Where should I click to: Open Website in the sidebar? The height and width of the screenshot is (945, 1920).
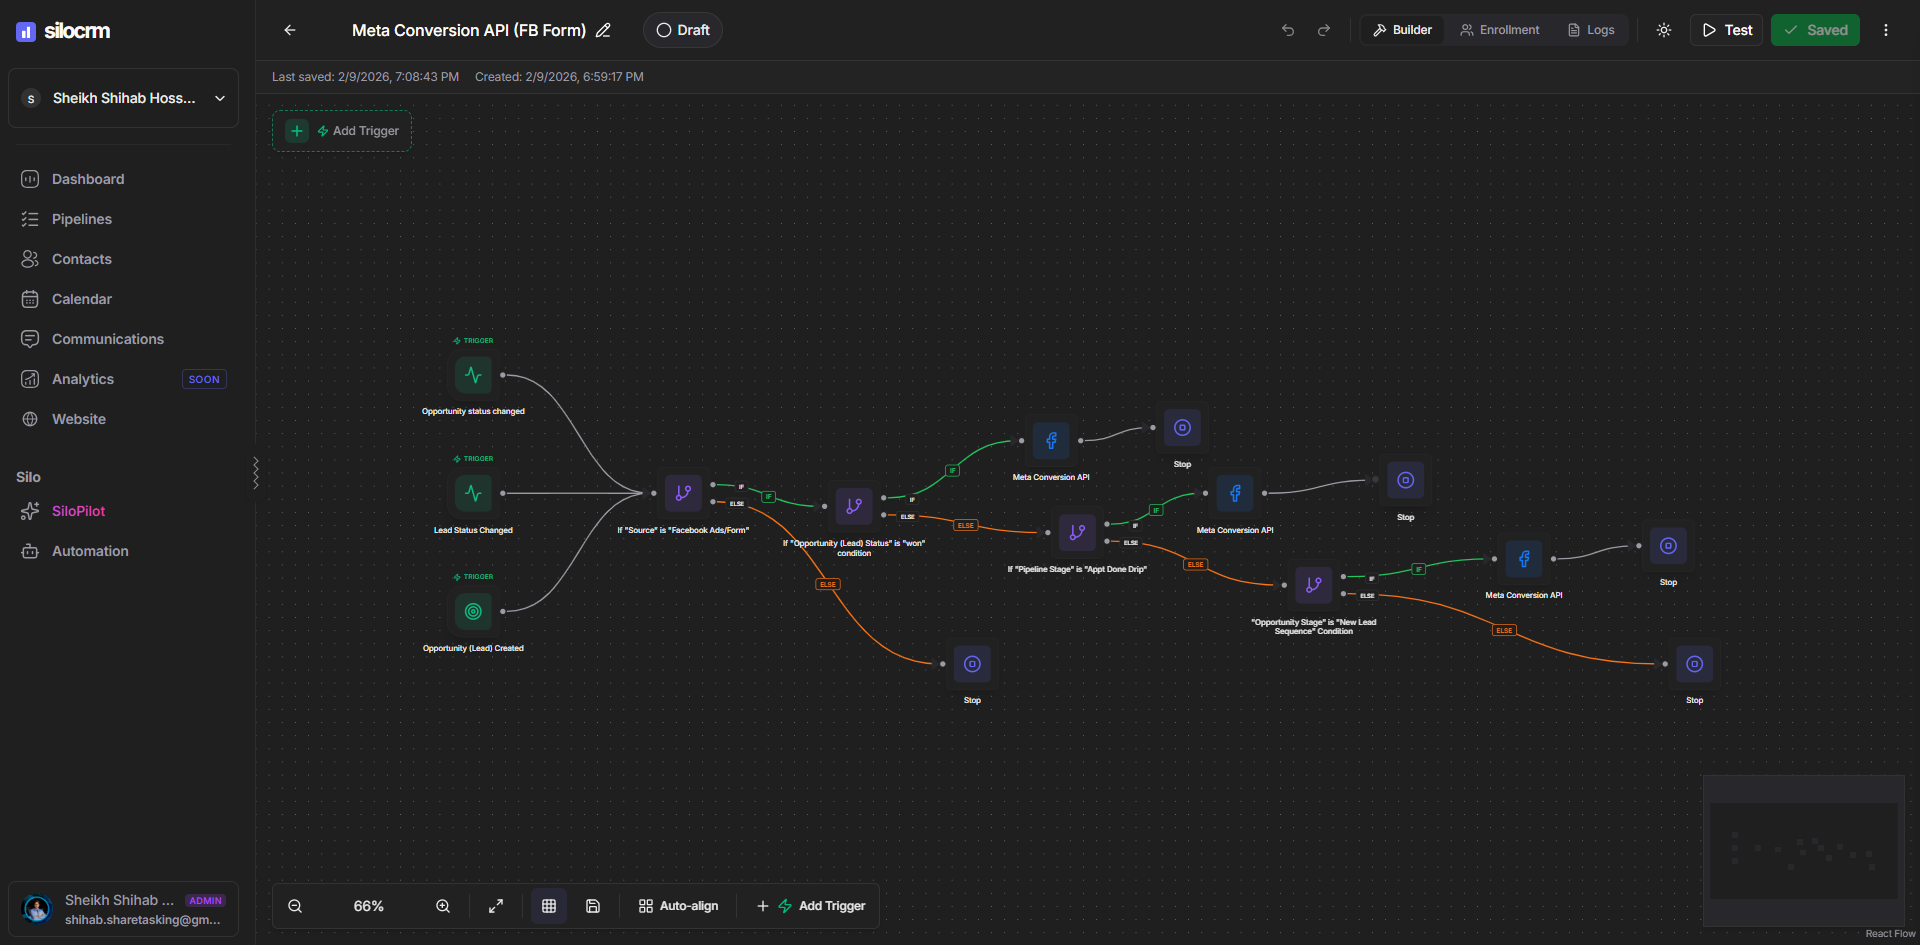pos(79,419)
